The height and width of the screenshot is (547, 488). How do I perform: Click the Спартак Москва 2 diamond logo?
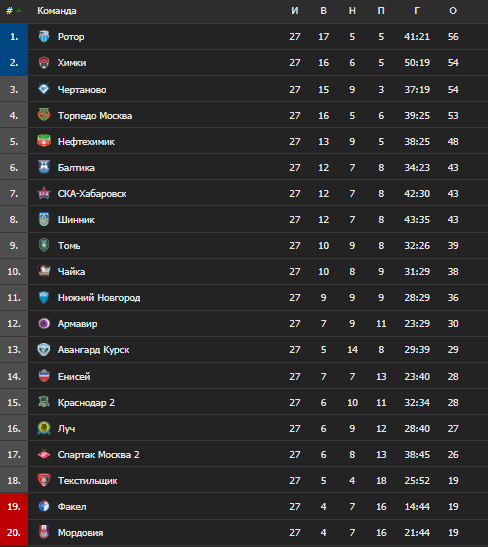pos(44,454)
